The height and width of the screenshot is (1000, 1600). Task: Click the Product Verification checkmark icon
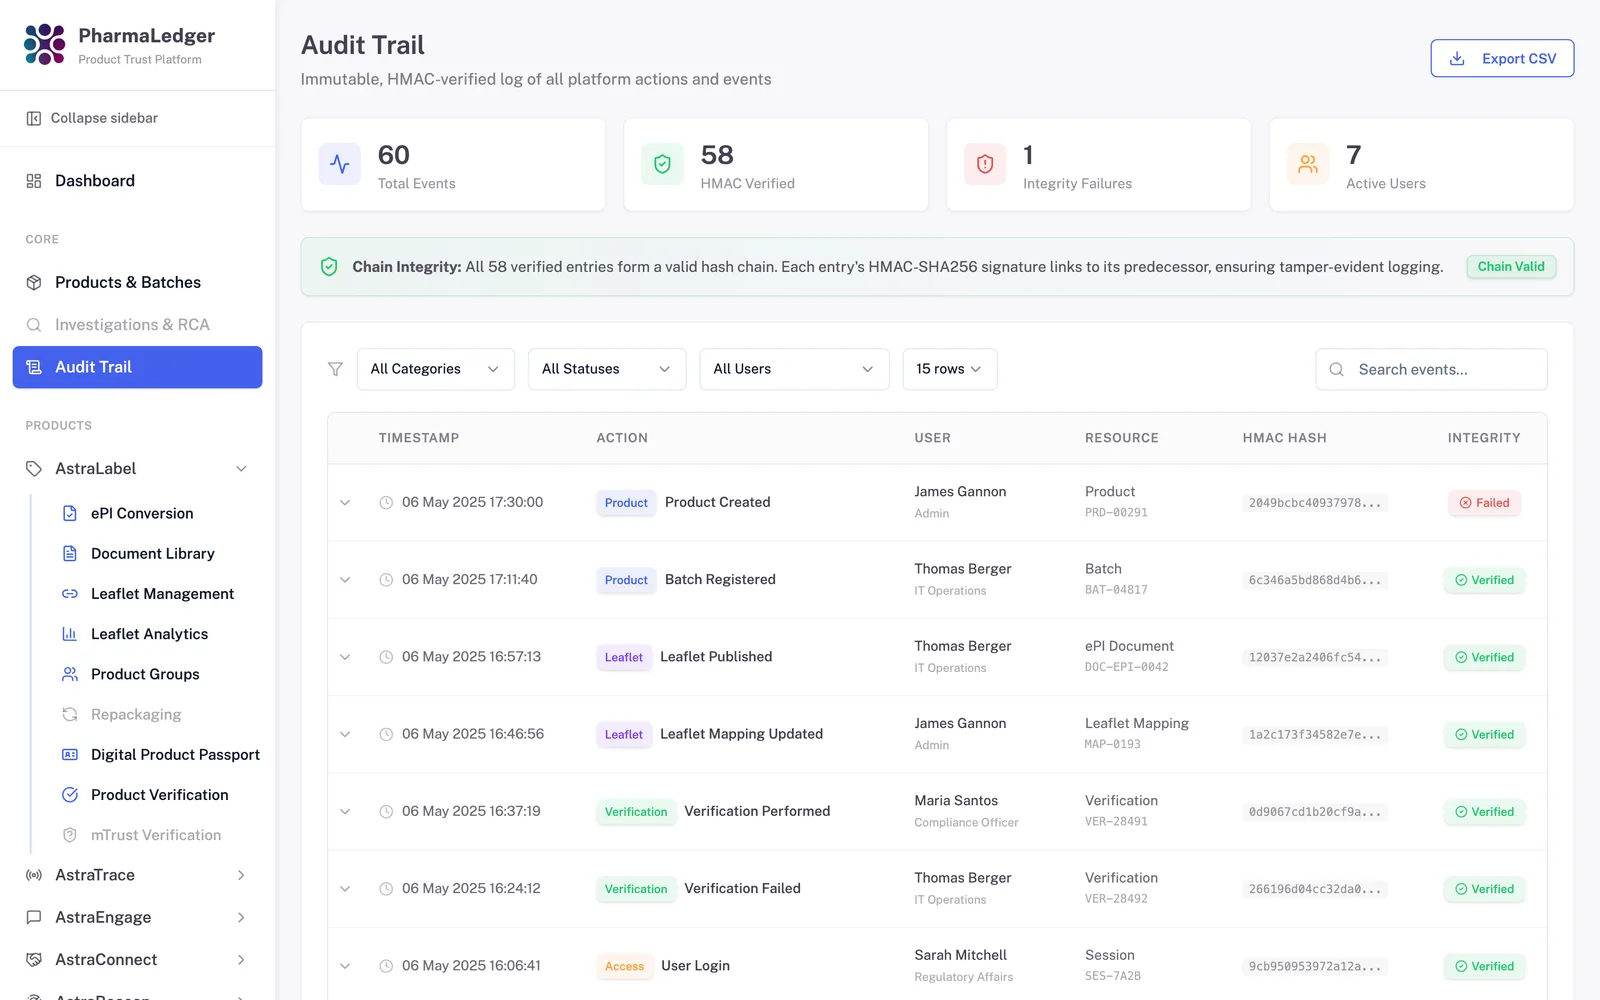coord(70,795)
